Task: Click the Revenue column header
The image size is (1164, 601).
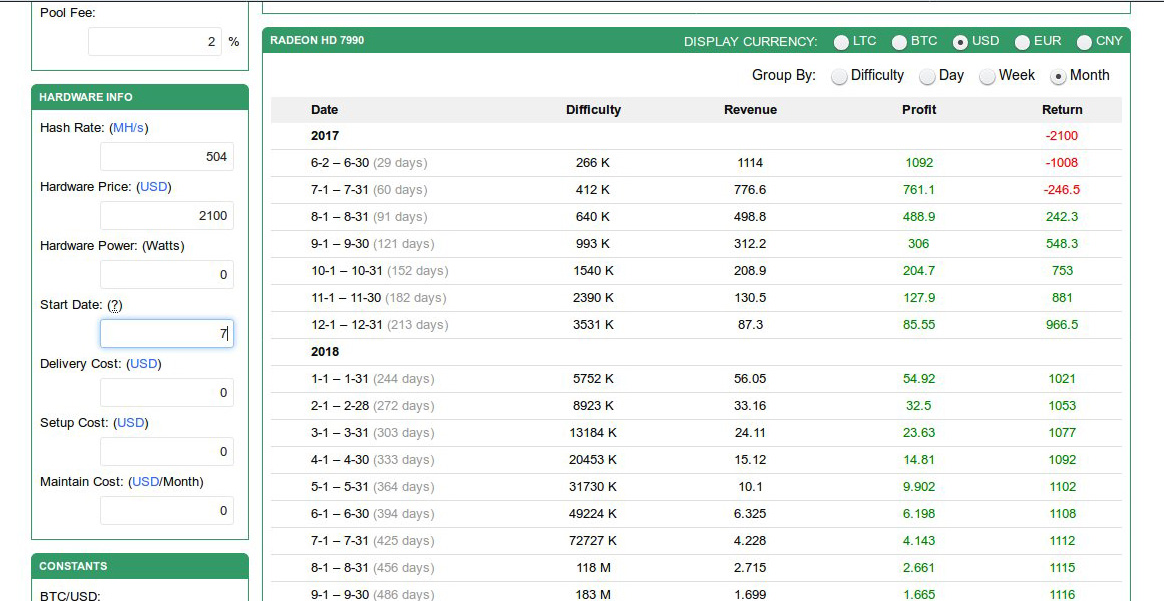Action: tap(751, 110)
